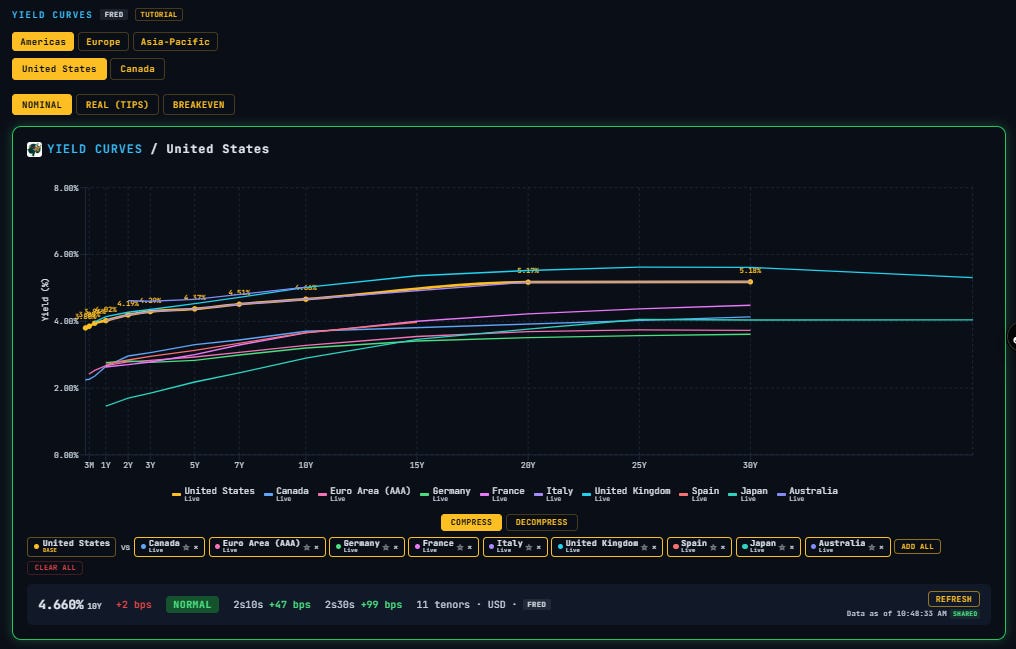
Task: Star the Canada comparison chip
Action: (x=186, y=547)
